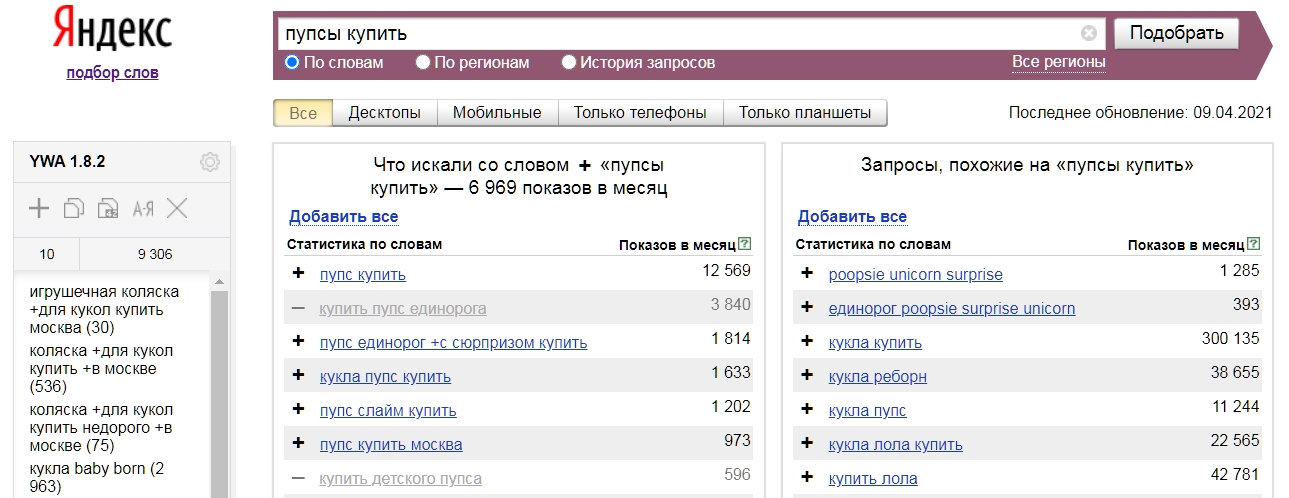Open 'пупс купить' query link
This screenshot has width=1289, height=498.
tap(363, 274)
